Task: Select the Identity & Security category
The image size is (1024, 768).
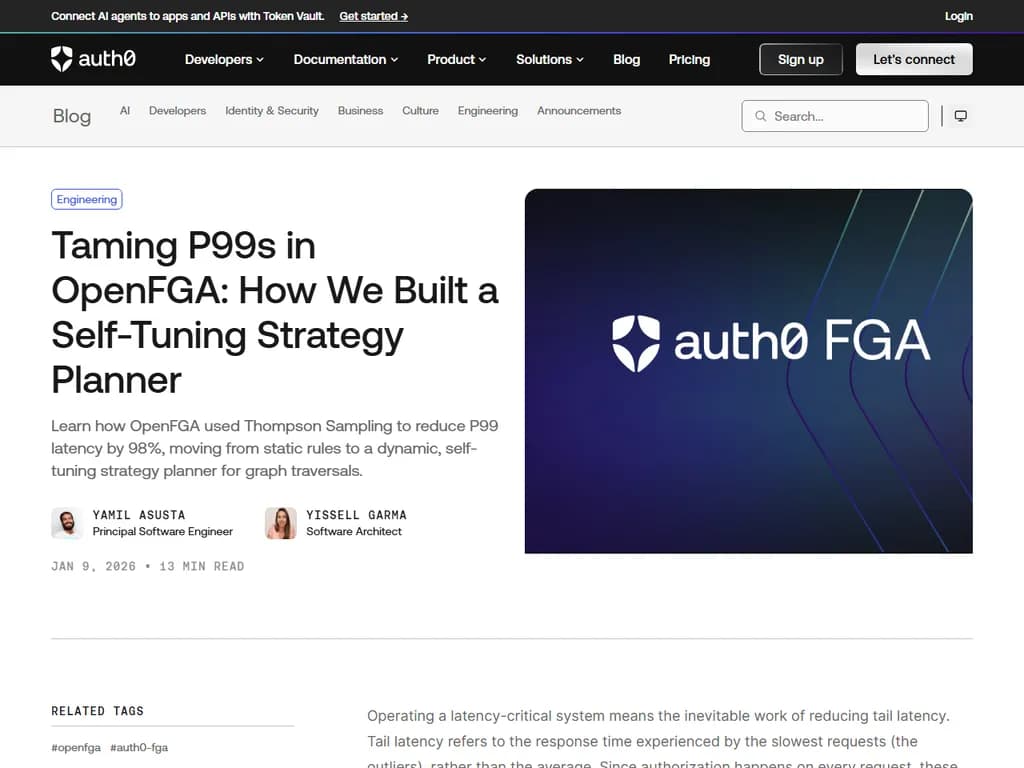Action: pyautogui.click(x=272, y=111)
